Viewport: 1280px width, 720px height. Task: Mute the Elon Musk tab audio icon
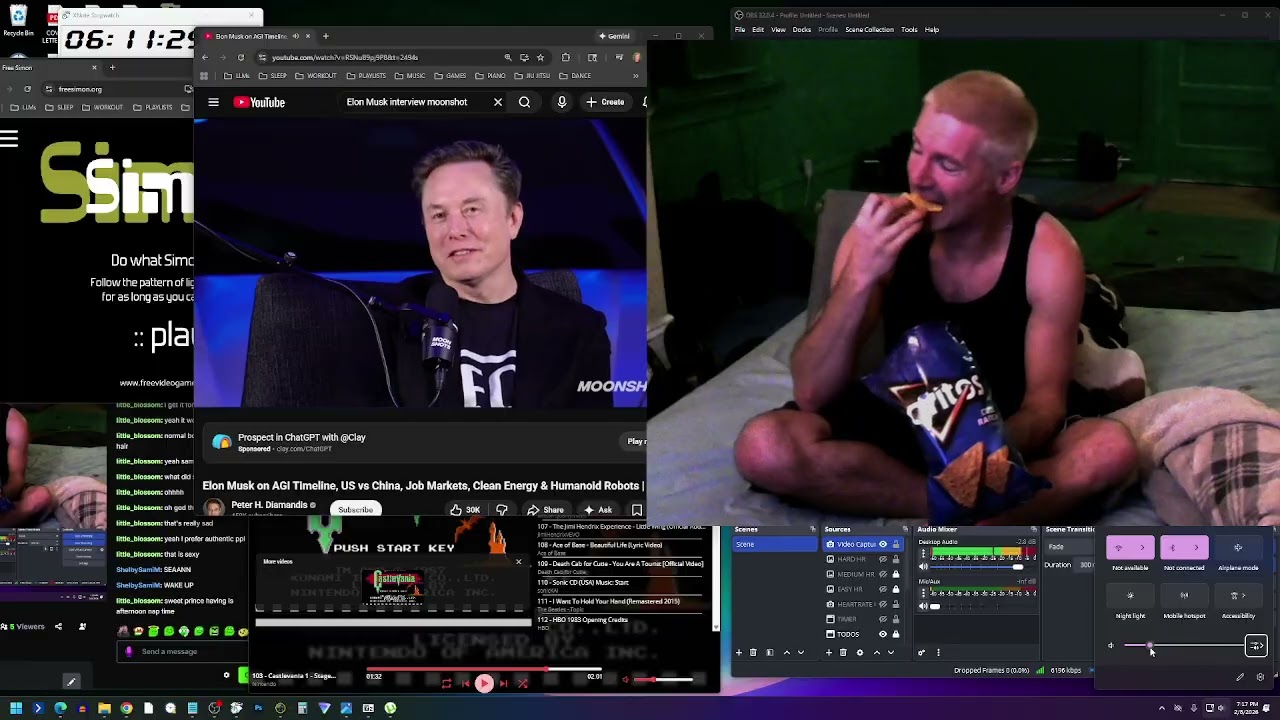pyautogui.click(x=295, y=36)
